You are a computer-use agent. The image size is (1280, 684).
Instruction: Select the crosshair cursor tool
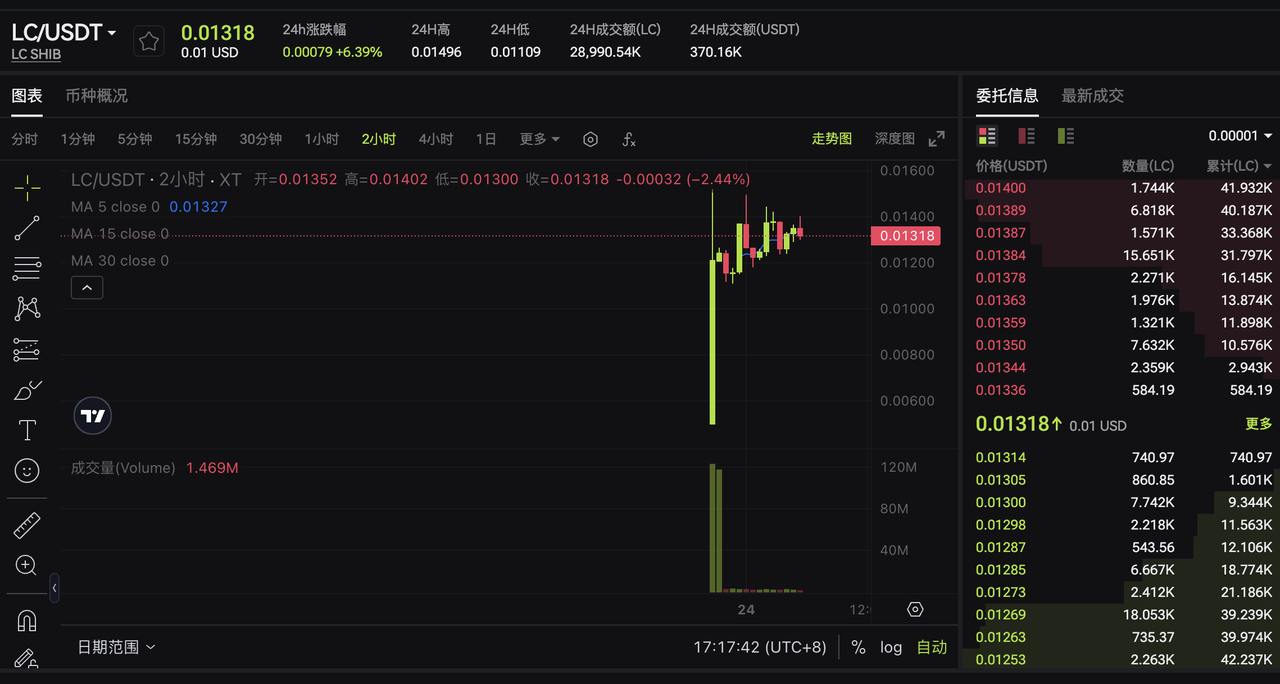point(27,187)
